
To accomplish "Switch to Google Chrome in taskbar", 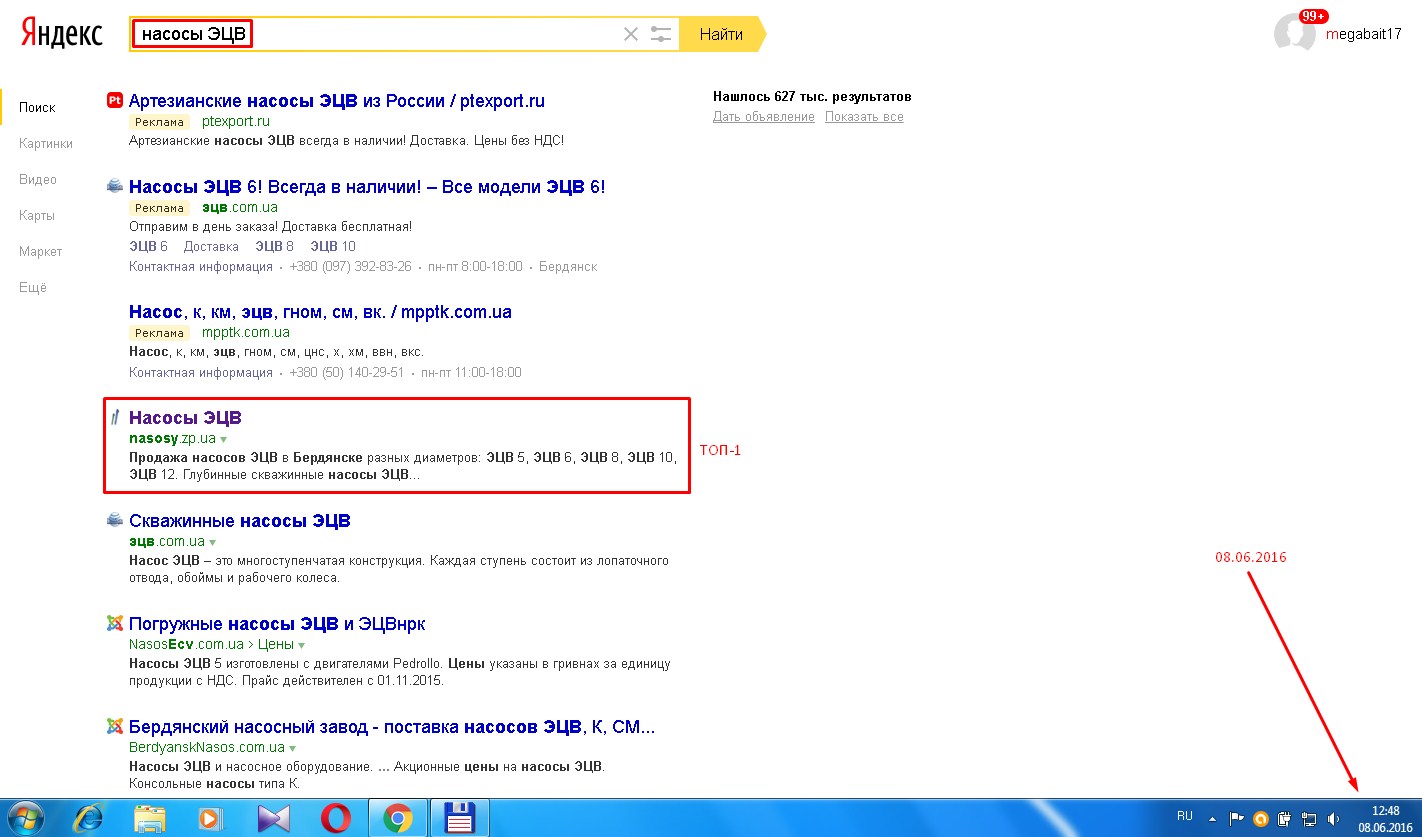I will pyautogui.click(x=397, y=819).
